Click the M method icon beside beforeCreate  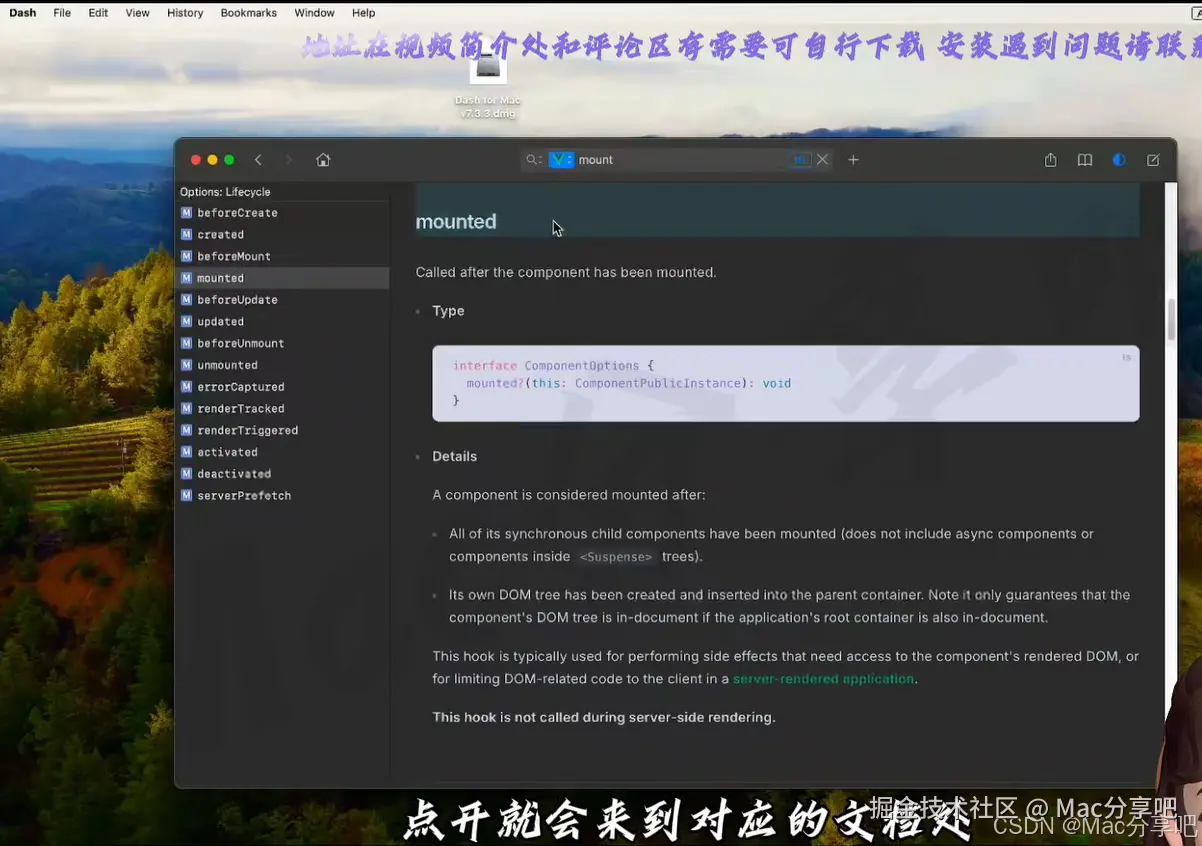185,212
